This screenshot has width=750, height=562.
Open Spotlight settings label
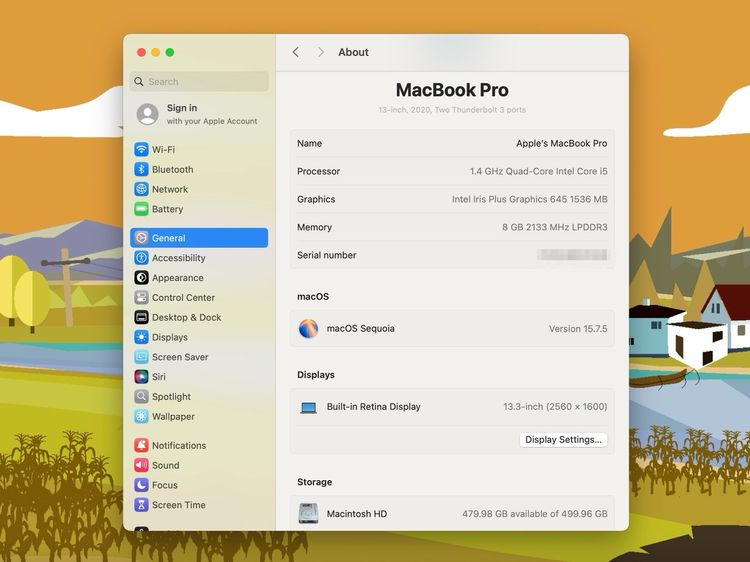click(x=171, y=397)
